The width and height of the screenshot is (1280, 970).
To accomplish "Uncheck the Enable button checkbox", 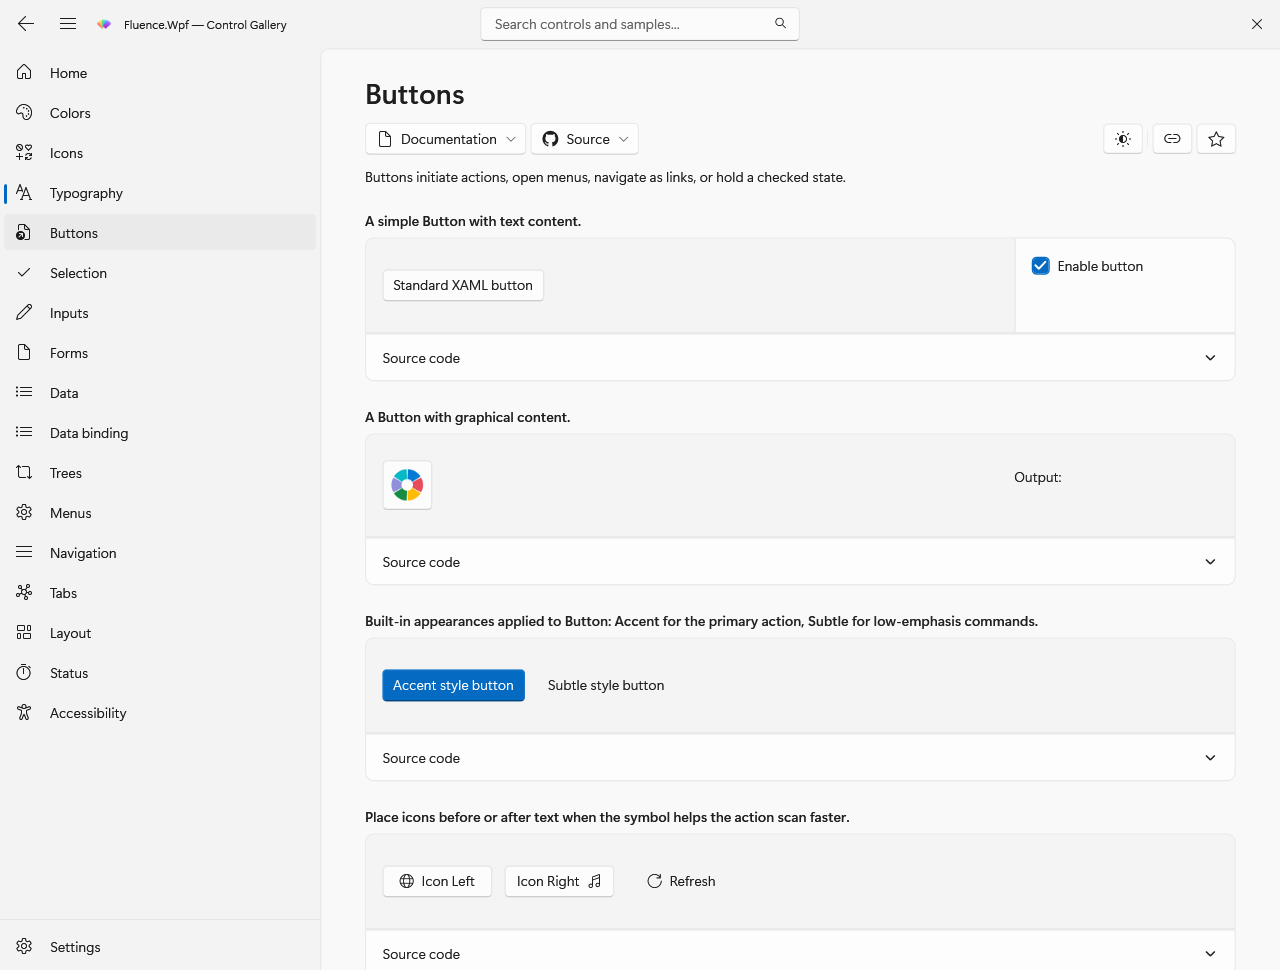I will pyautogui.click(x=1040, y=266).
